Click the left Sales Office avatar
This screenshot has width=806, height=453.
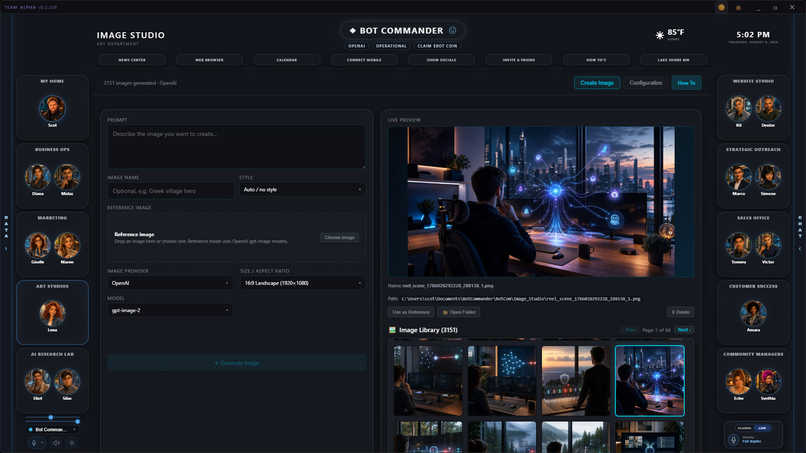739,245
